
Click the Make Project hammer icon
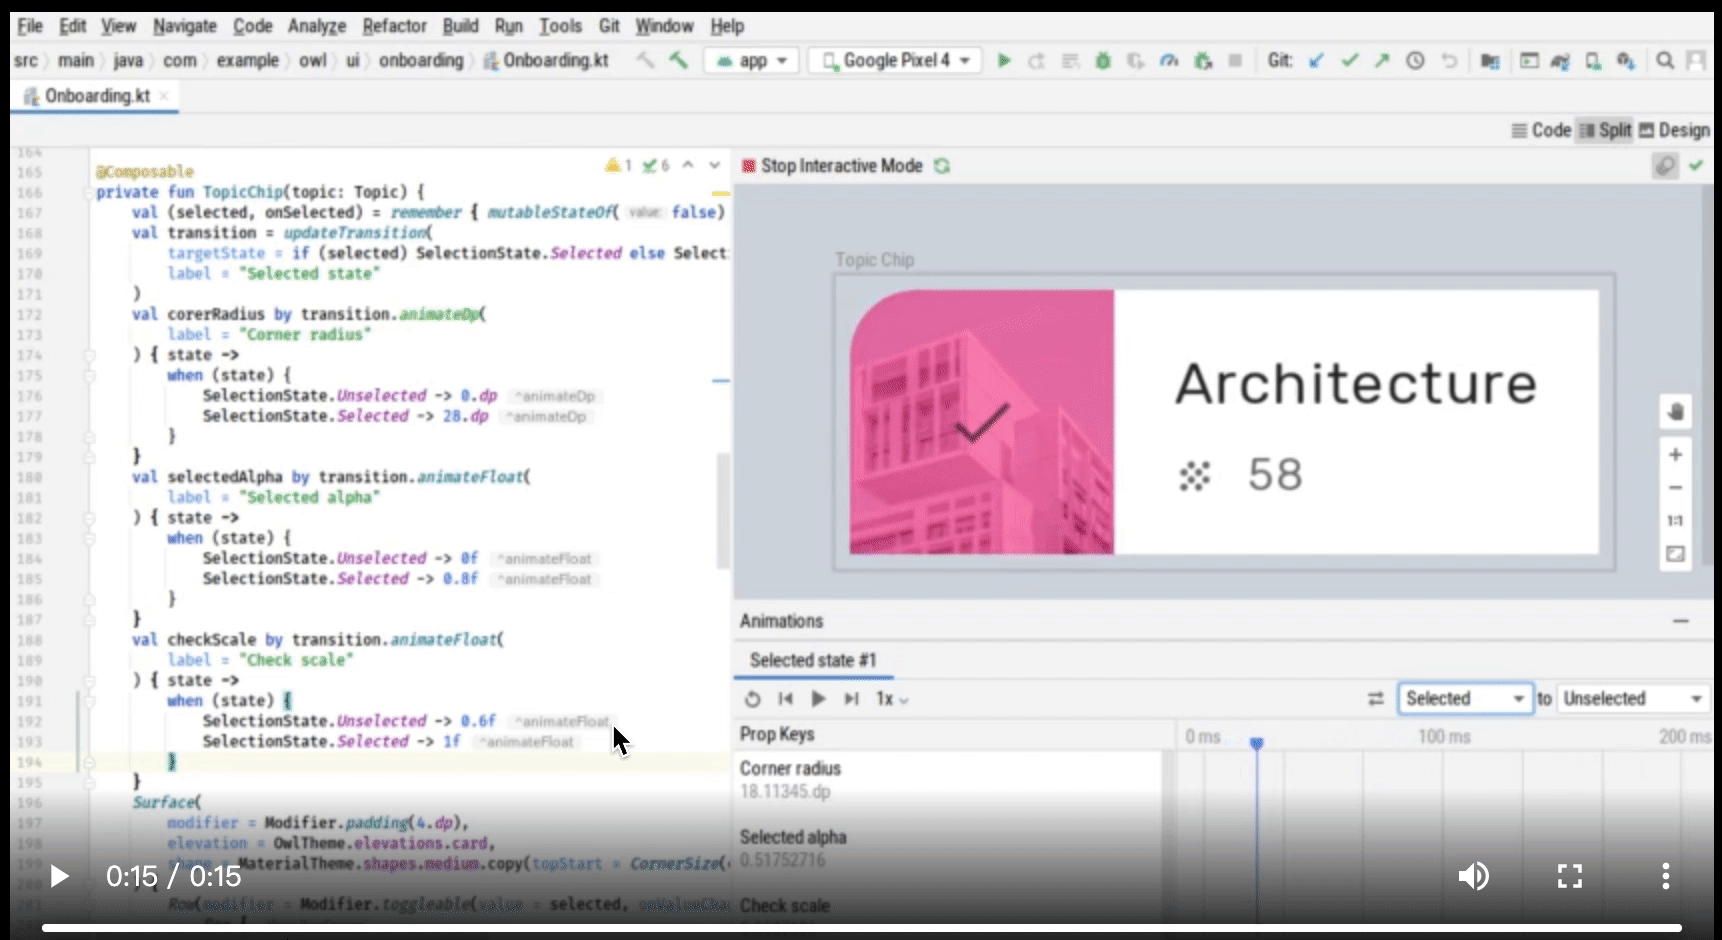[x=679, y=61]
